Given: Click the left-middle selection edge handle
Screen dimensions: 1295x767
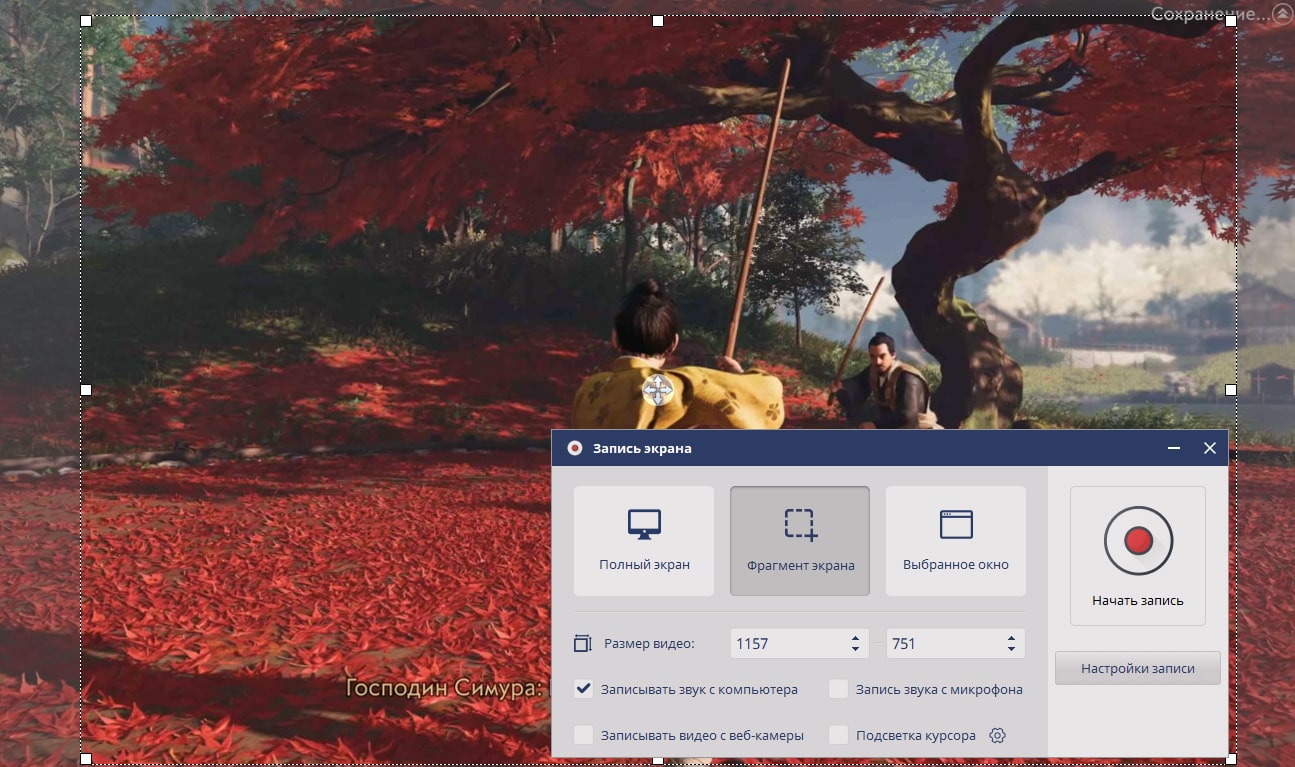Looking at the screenshot, I should coord(85,390).
